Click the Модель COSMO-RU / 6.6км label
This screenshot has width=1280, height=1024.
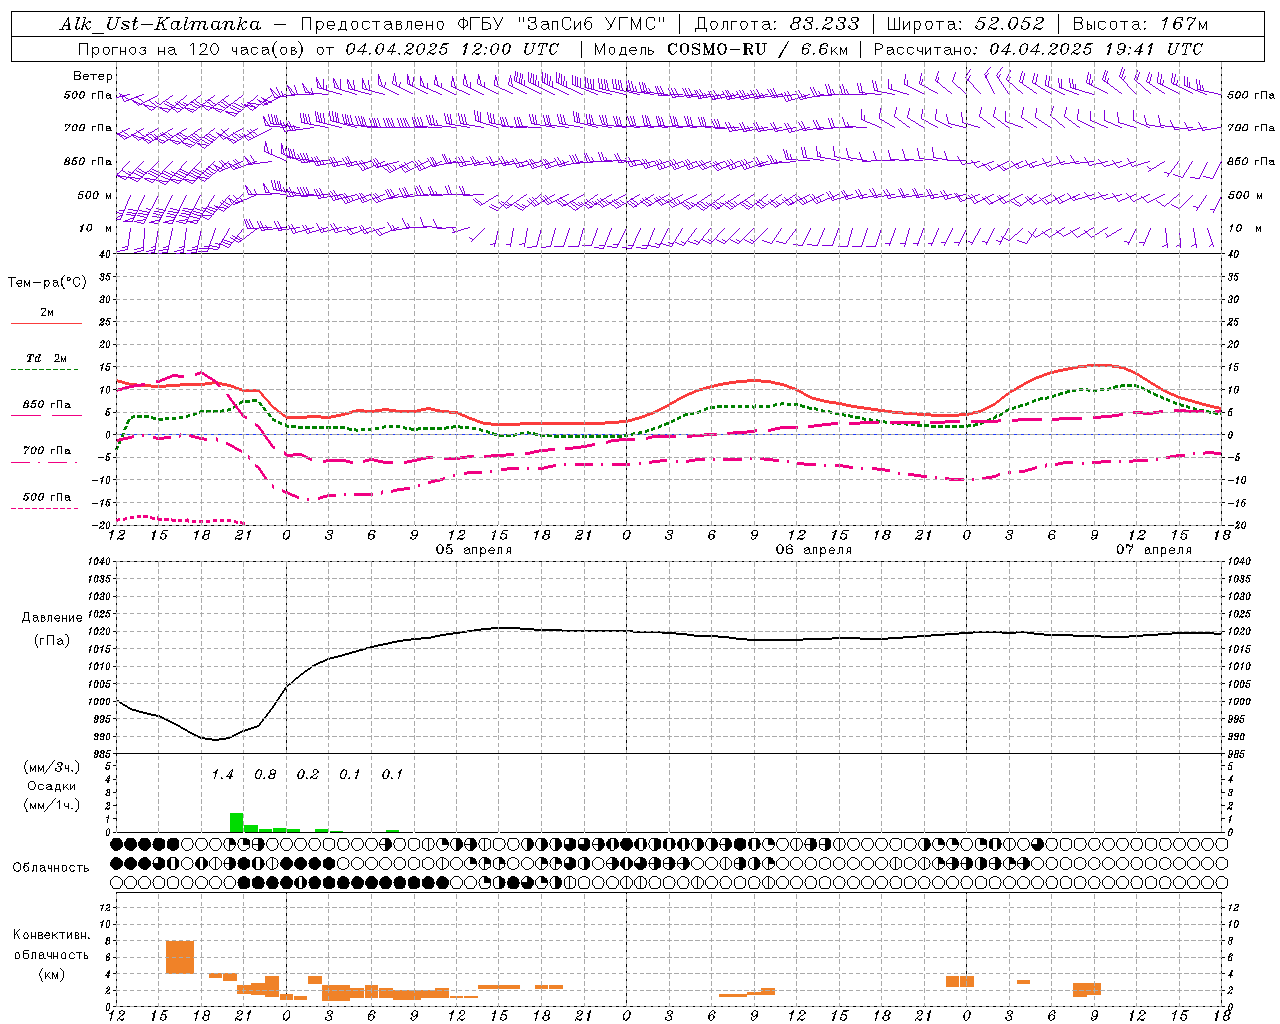(x=721, y=48)
